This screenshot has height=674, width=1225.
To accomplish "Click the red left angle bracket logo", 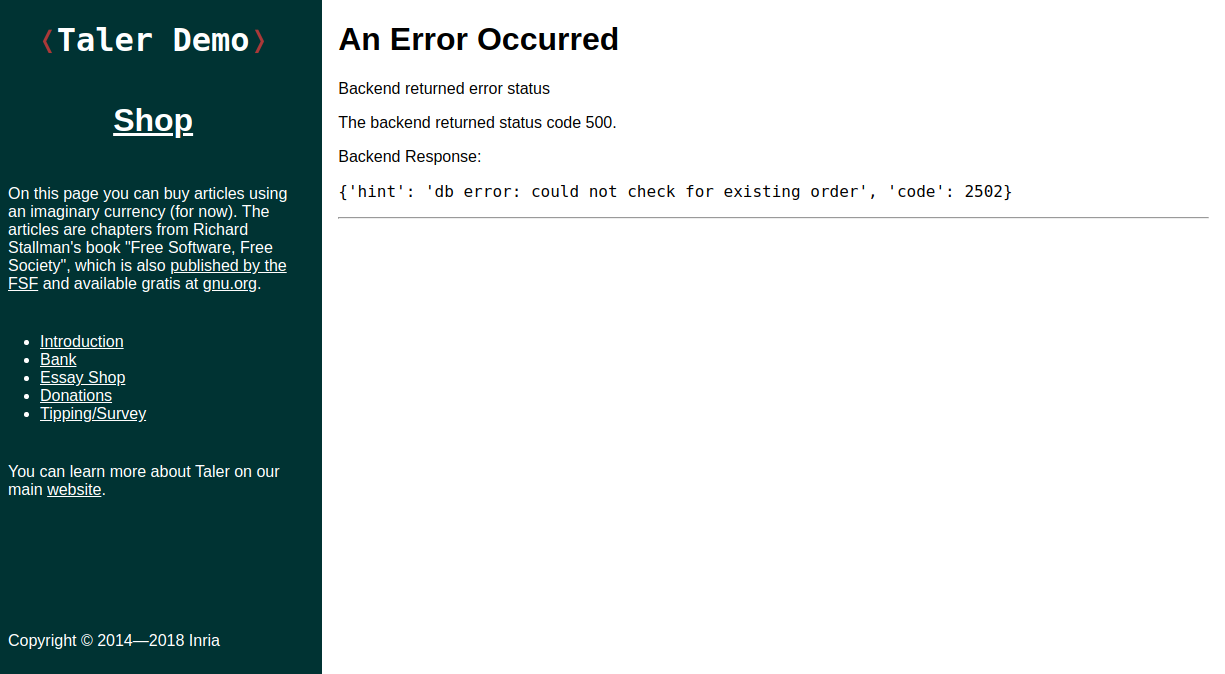I will 47,41.
